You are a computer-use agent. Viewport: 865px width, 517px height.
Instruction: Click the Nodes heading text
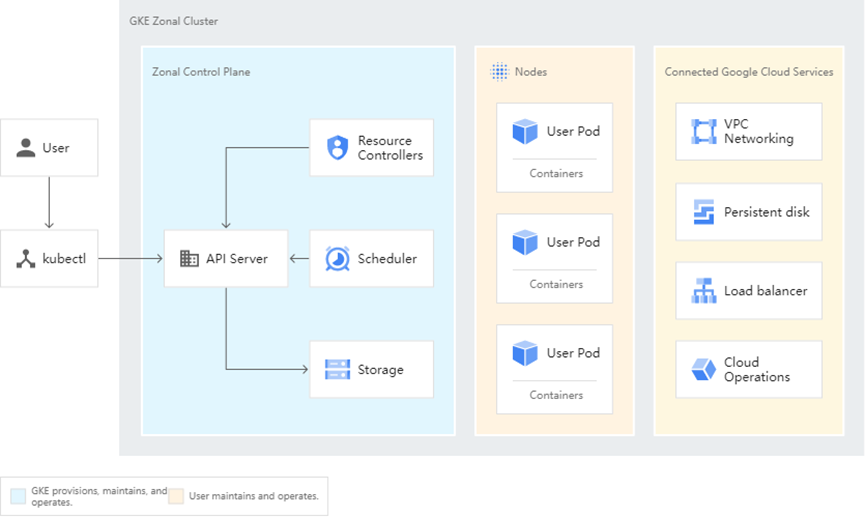[531, 72]
